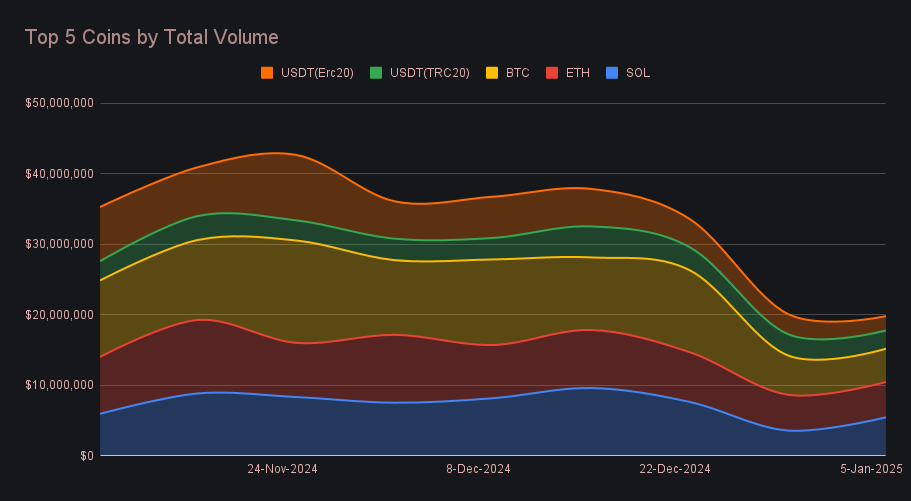
Task: Select the ETH legend text
Action: coord(577,73)
